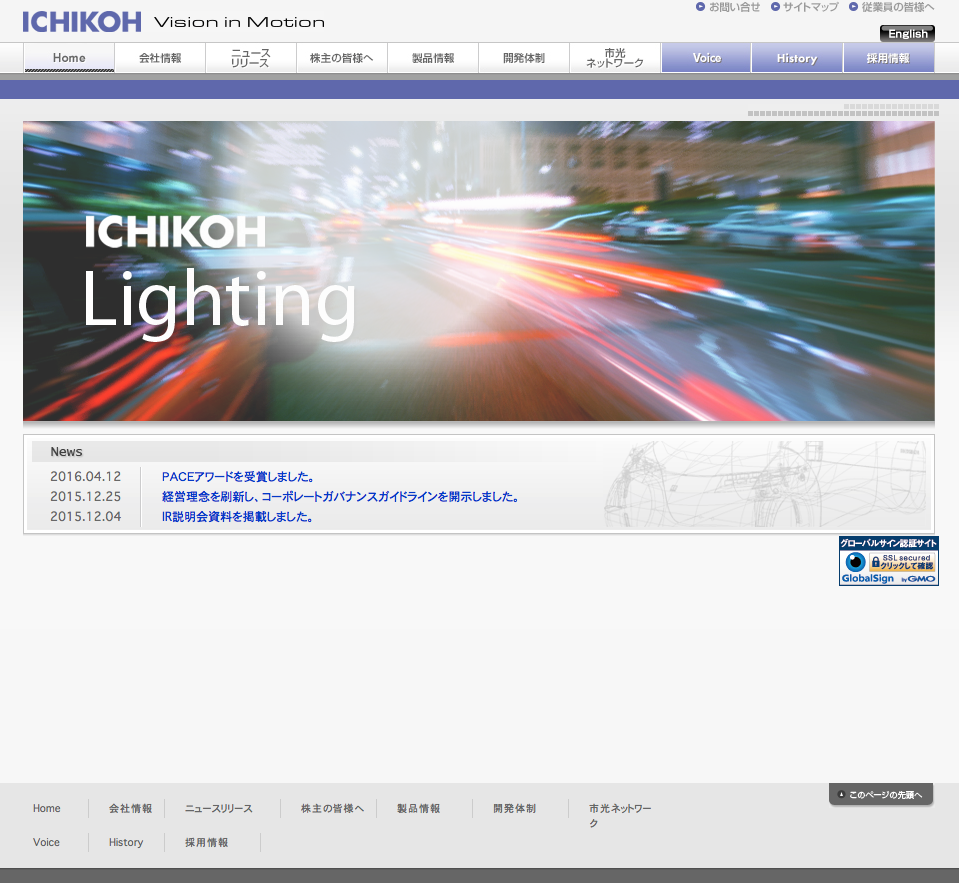Click the GlobalSign SSL secured seal
959x883 pixels.
coord(889,561)
